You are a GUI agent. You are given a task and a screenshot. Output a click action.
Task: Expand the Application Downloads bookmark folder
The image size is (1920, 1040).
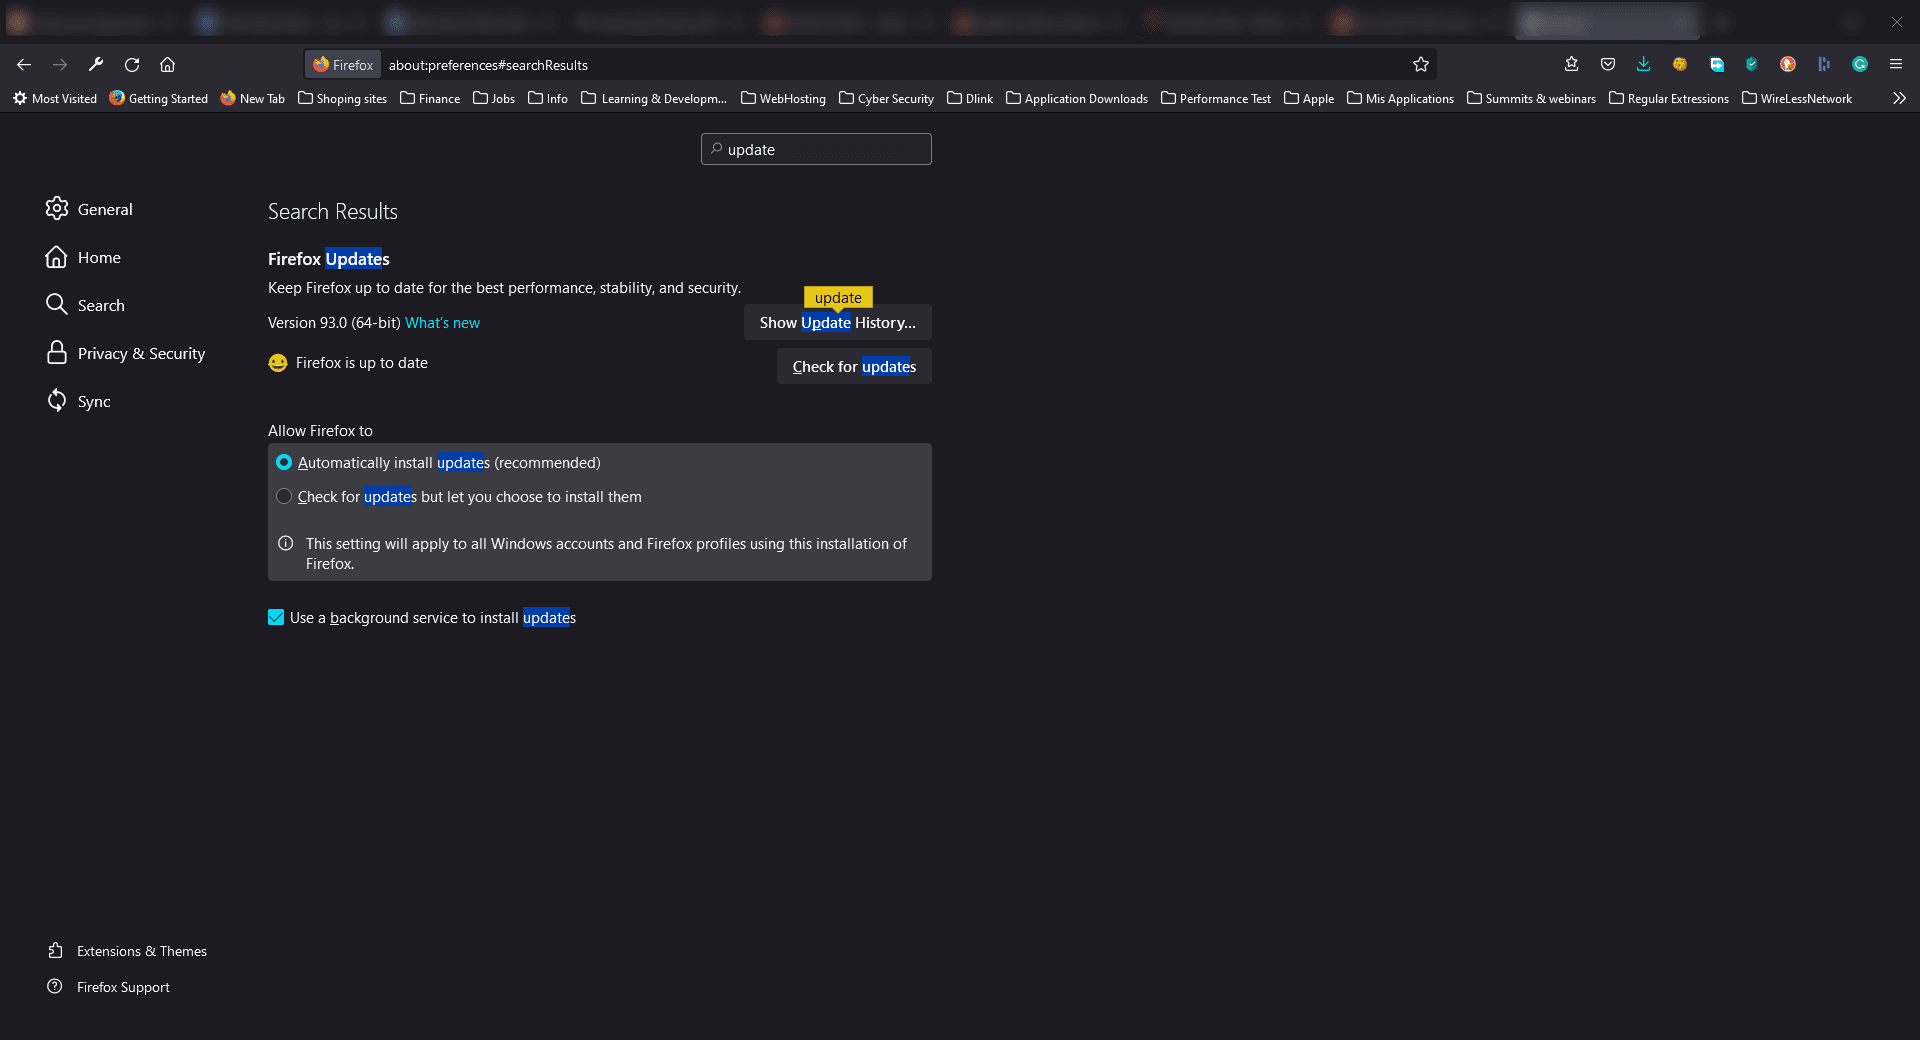(1077, 98)
